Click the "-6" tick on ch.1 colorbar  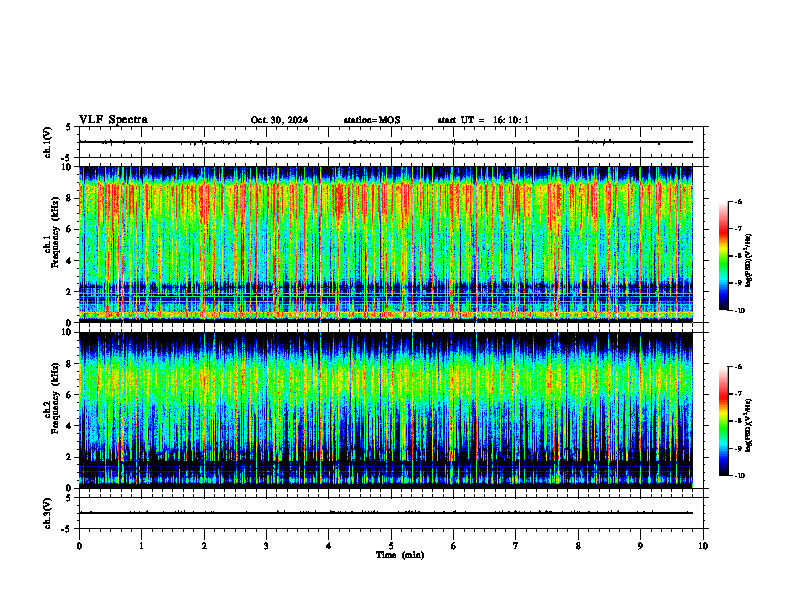coord(738,201)
